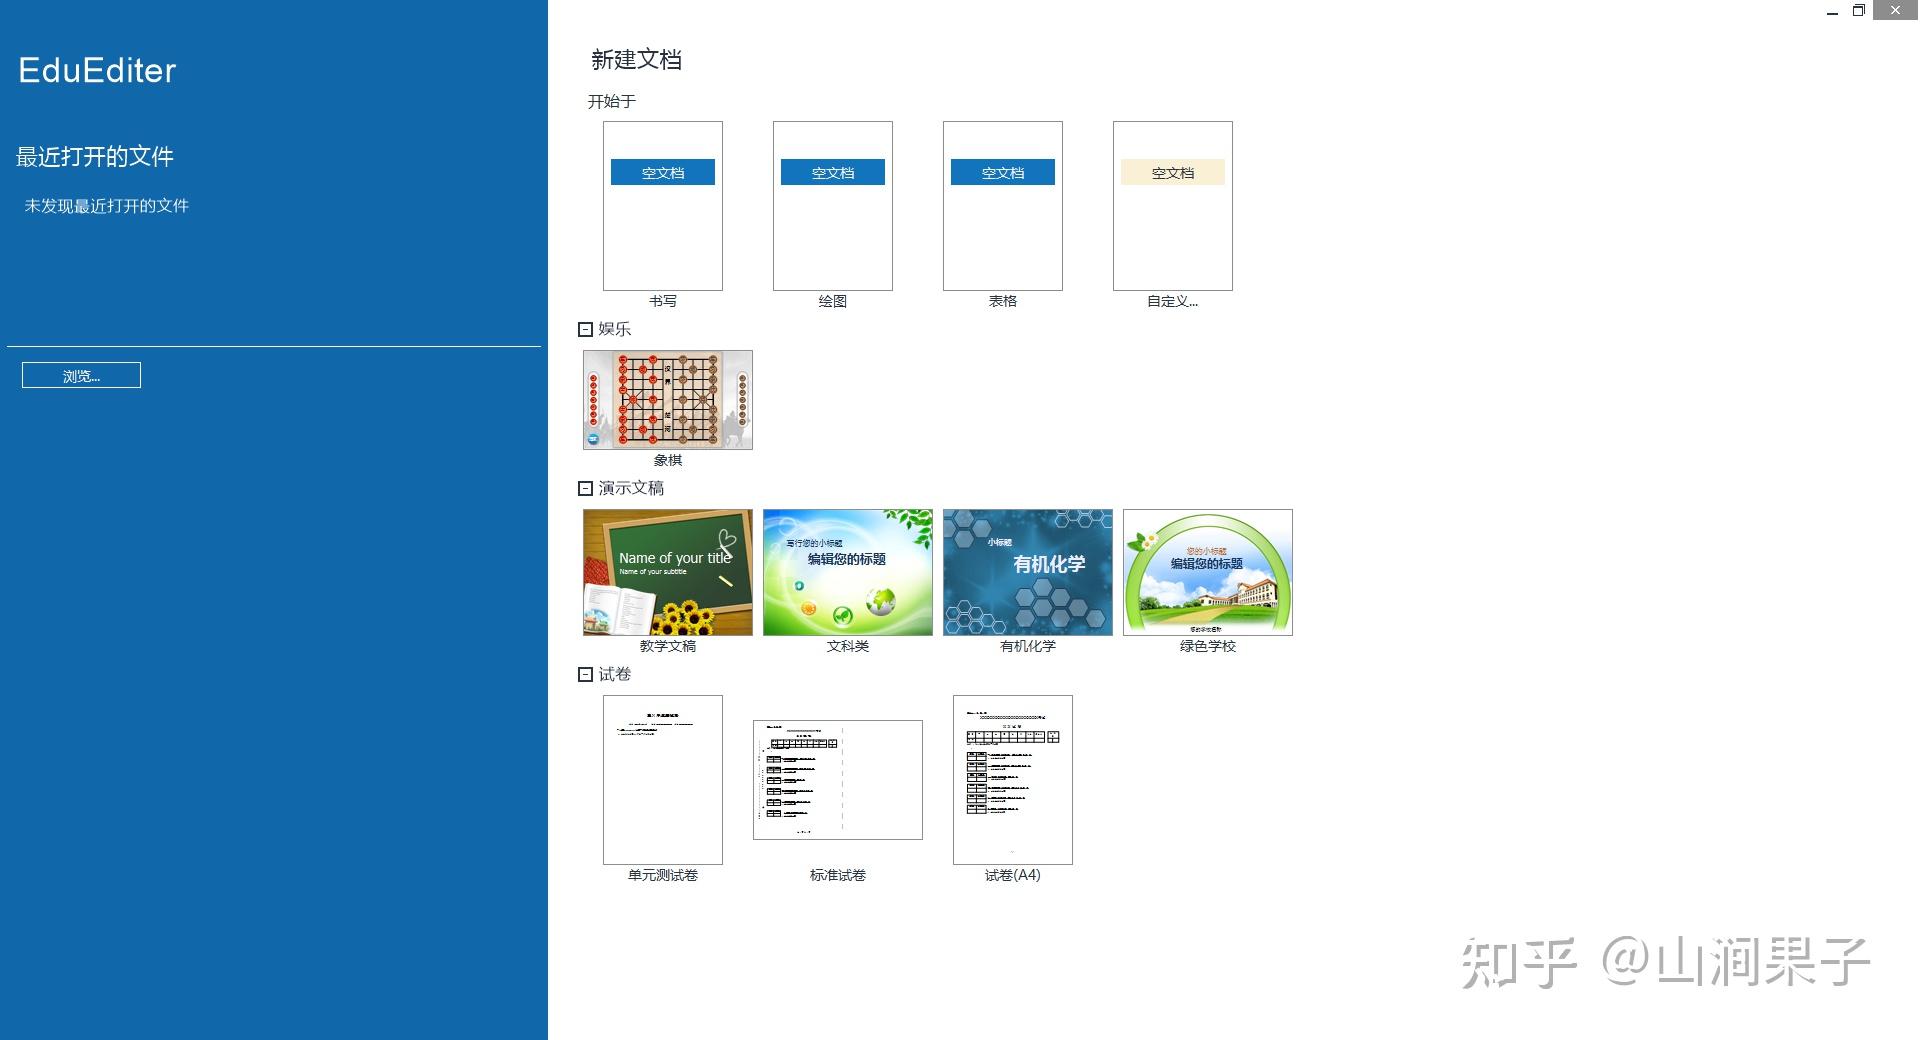1920x1040 pixels.
Task: Collapse the 试卷 section
Action: click(x=585, y=674)
